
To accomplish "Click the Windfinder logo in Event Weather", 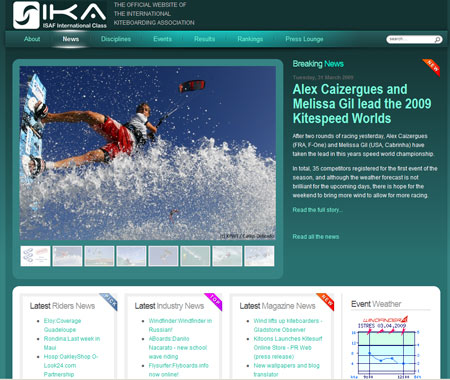I will tap(385, 319).
